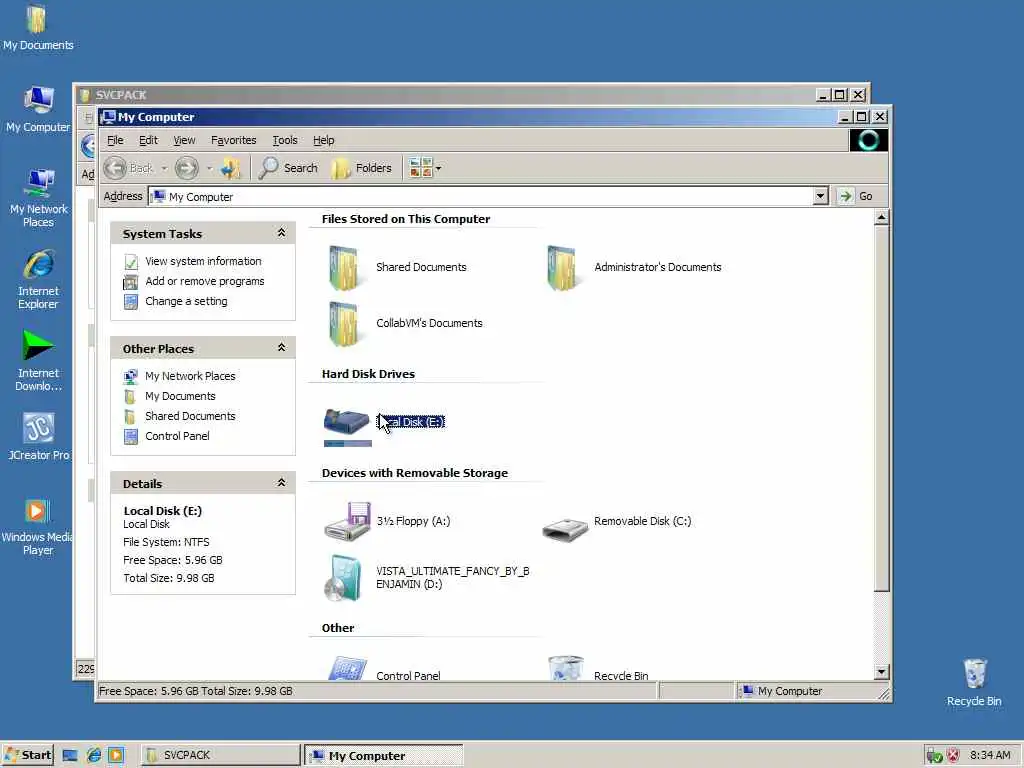Click the Go button
Screen dimensions: 1024x768
pyautogui.click(x=857, y=196)
